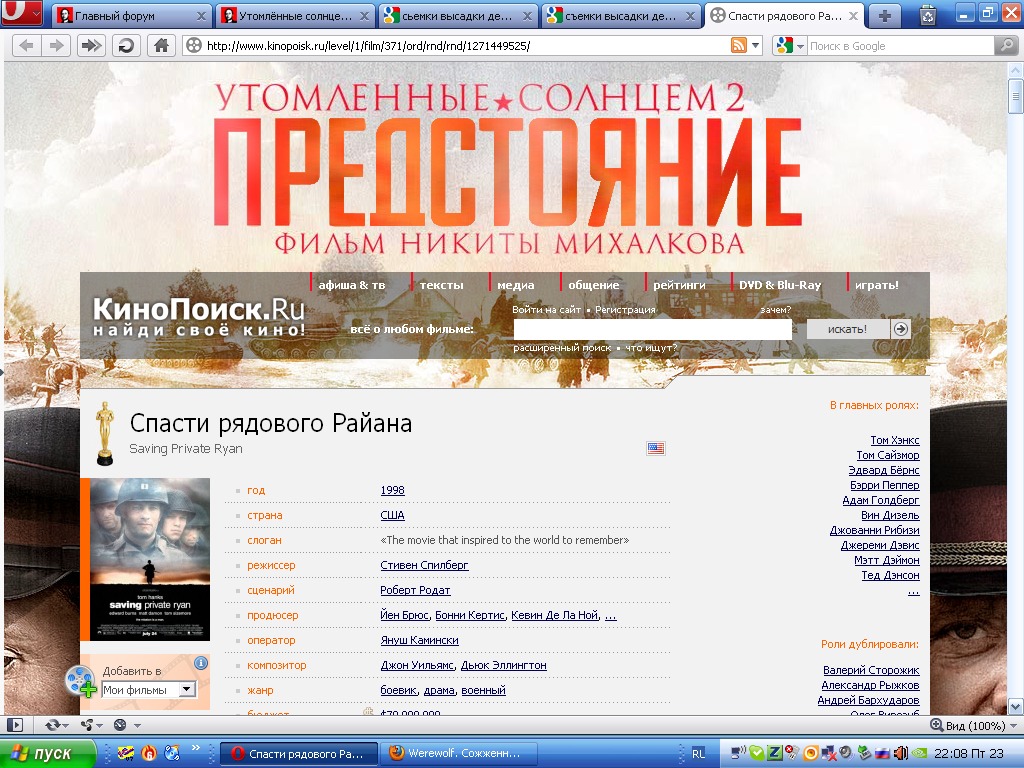The image size is (1024, 768).
Task: Click the Saving Private Ryan poster
Action: point(150,559)
